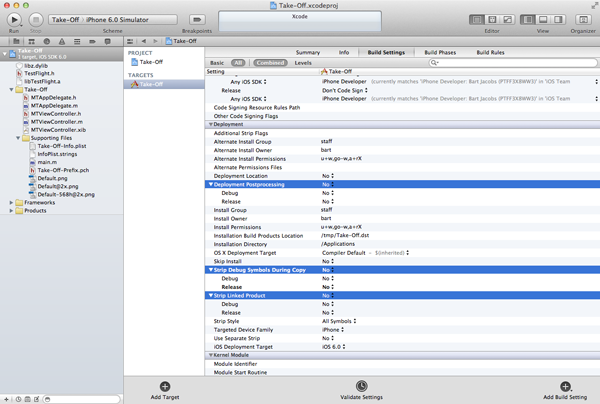Collapse the Supporting Files folder

coord(18,138)
